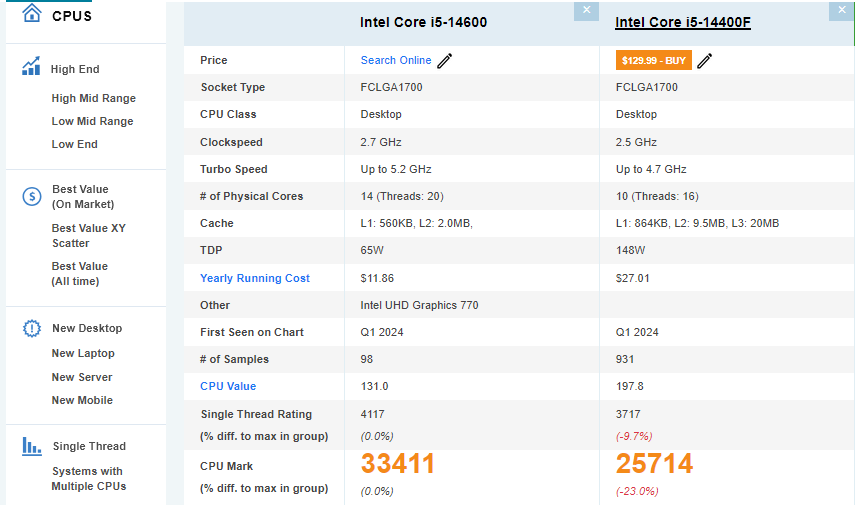Click the Socket Type row label
The image size is (855, 505).
coord(233,87)
